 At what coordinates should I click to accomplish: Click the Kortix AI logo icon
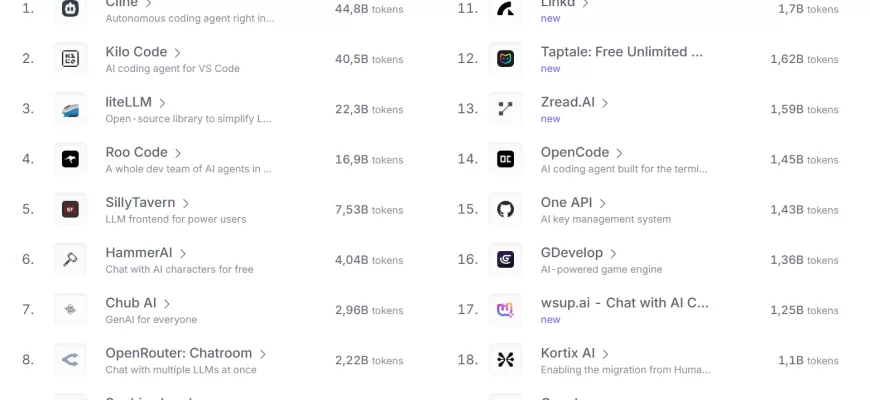[505, 360]
